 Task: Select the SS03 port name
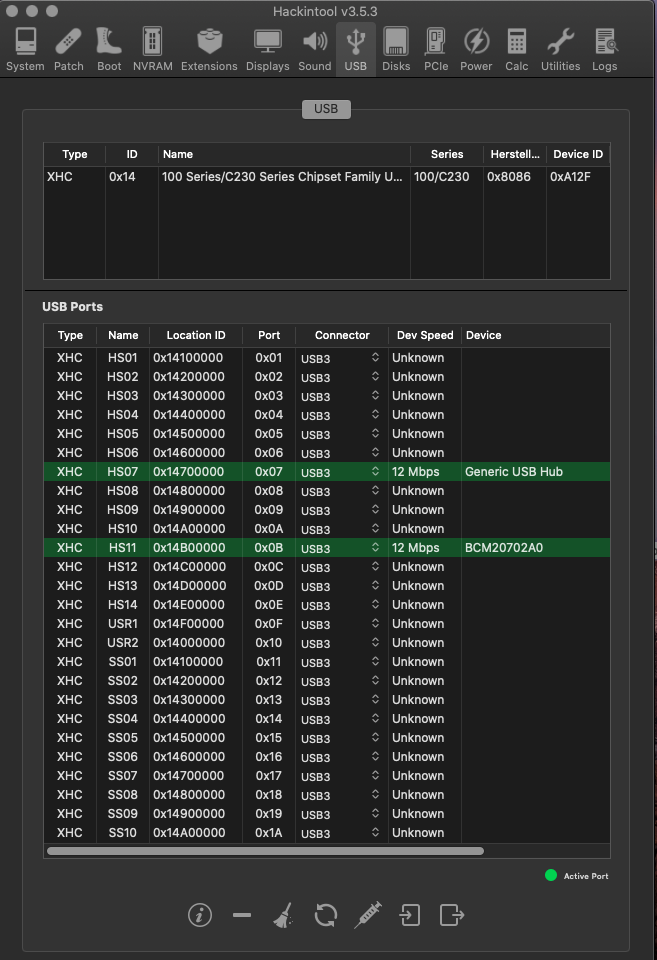tap(122, 699)
